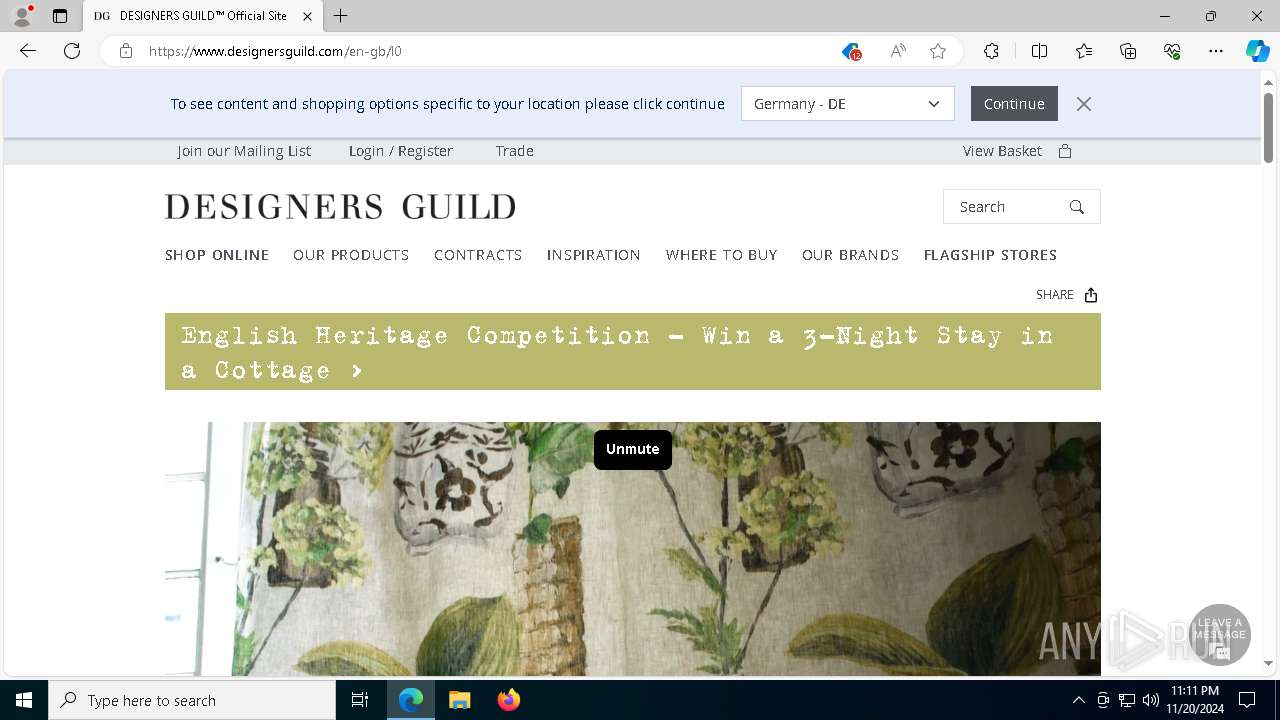
Task: Open a new tab with plus icon
Action: coord(341,16)
